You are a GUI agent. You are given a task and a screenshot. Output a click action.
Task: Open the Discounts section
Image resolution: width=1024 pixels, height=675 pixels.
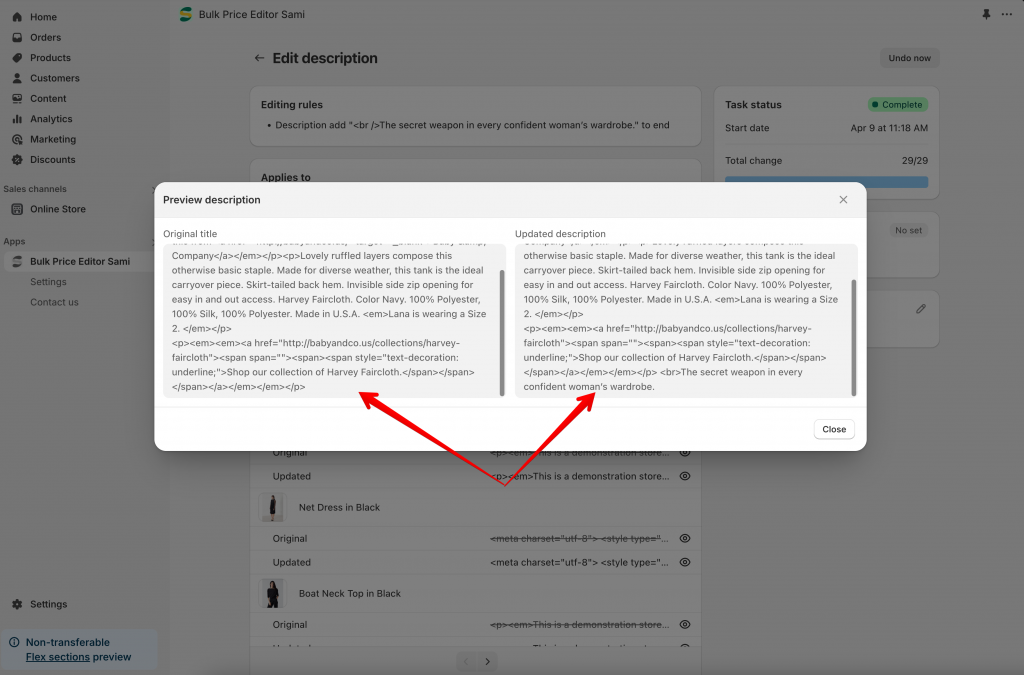click(x=52, y=159)
